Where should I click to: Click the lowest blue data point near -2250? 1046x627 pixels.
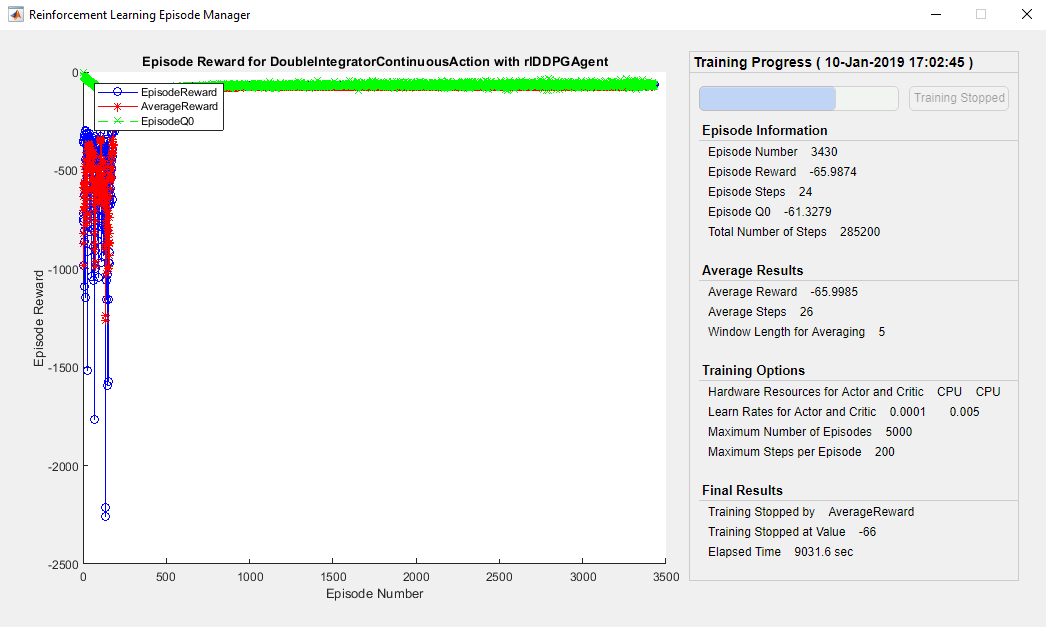[105, 516]
